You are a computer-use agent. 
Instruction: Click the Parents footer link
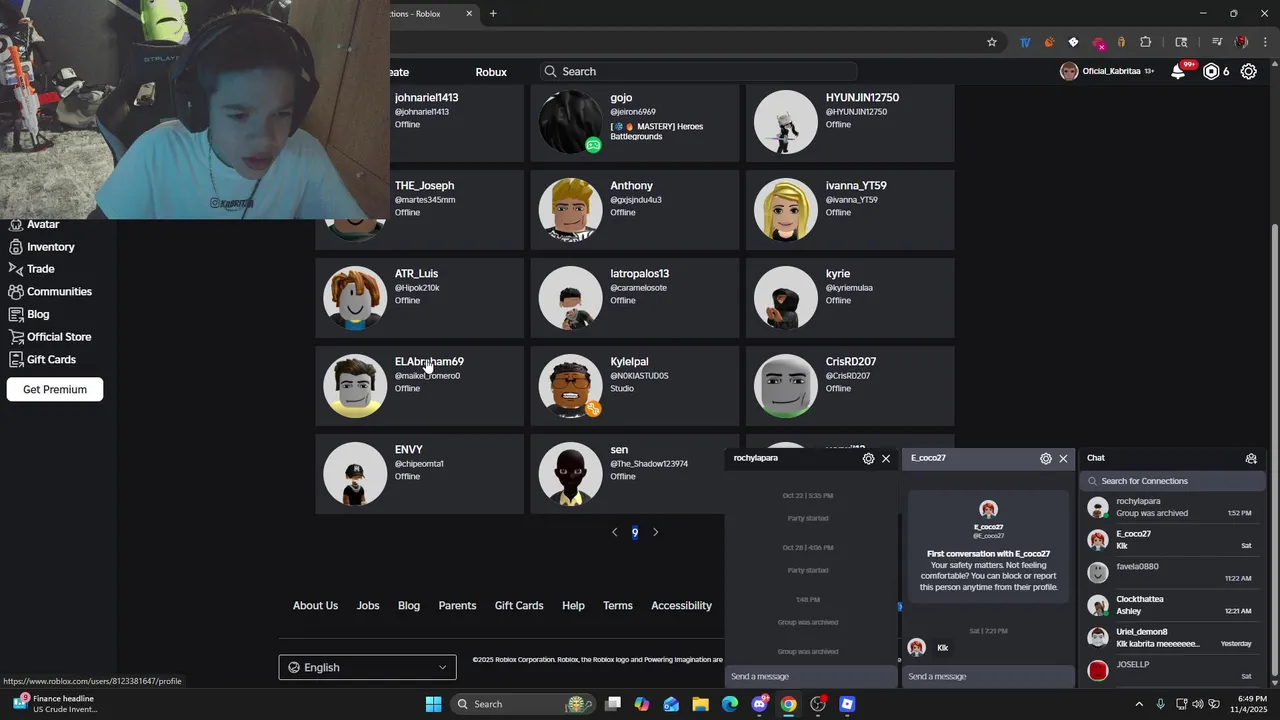coord(457,606)
